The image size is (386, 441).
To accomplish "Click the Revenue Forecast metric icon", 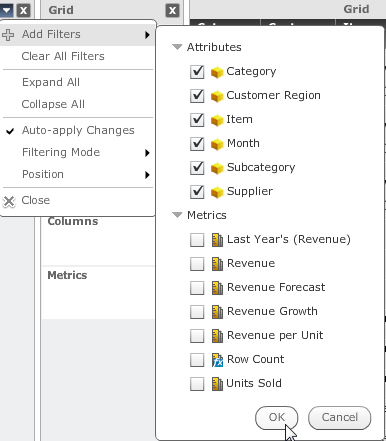I will pyautogui.click(x=217, y=288).
